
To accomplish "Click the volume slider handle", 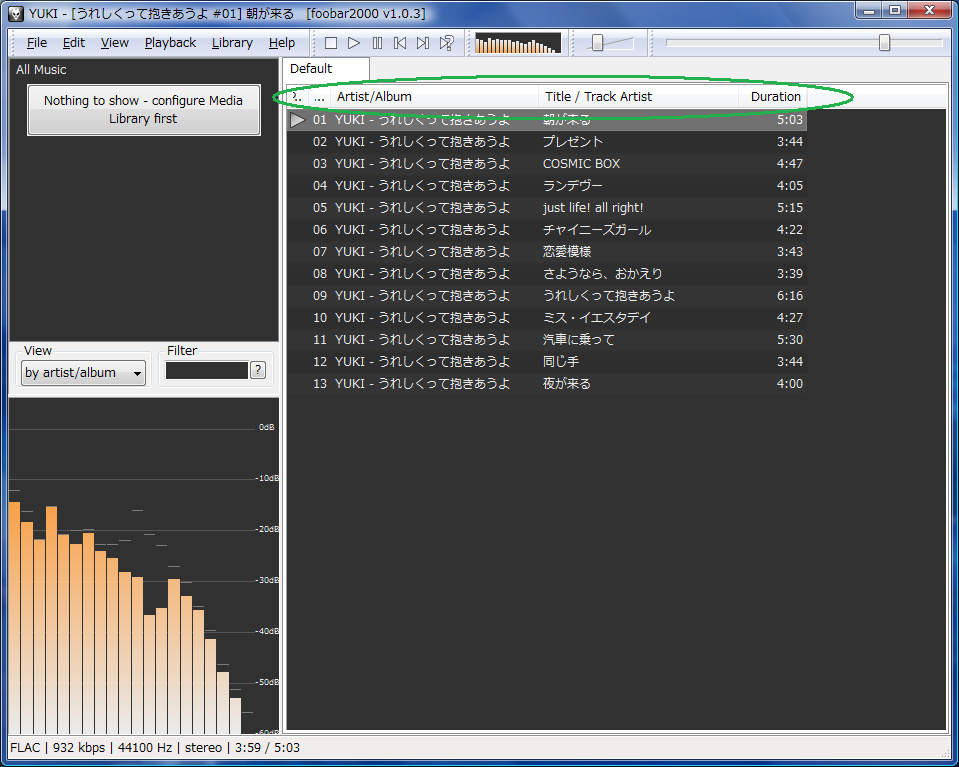I will click(x=598, y=43).
